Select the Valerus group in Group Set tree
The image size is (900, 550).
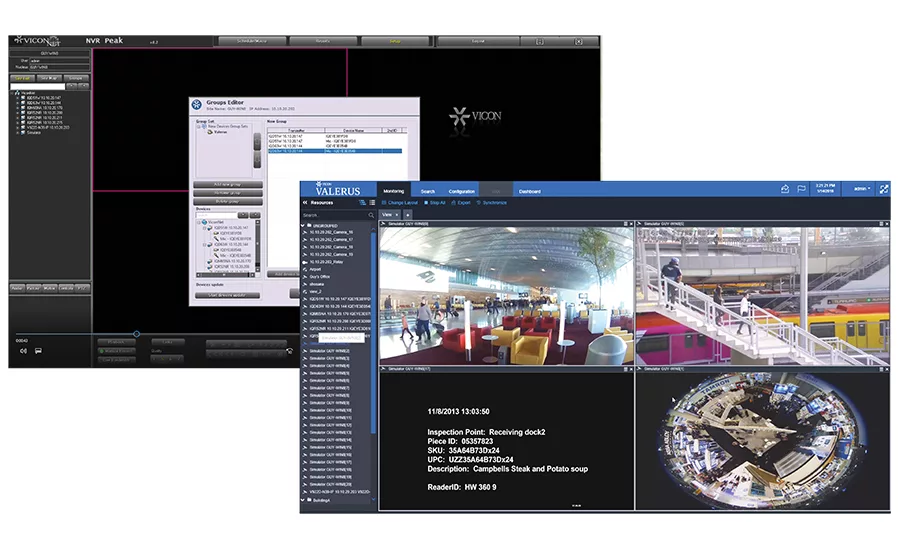(220, 132)
